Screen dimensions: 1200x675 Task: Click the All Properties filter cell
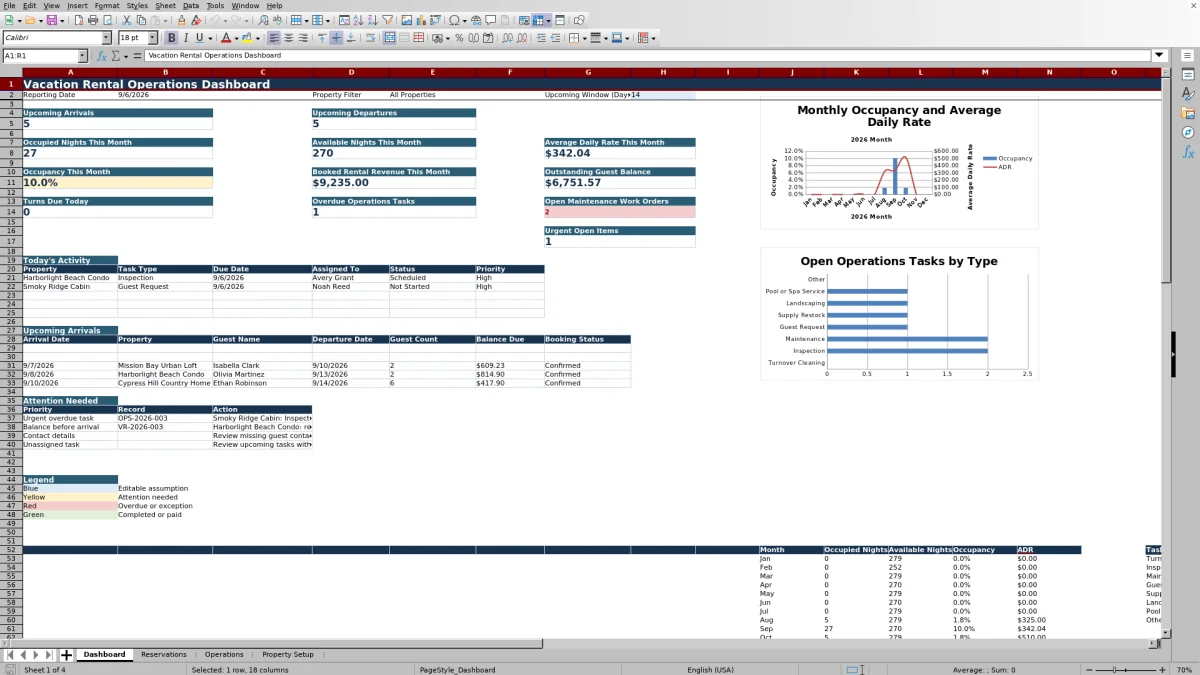coord(432,95)
